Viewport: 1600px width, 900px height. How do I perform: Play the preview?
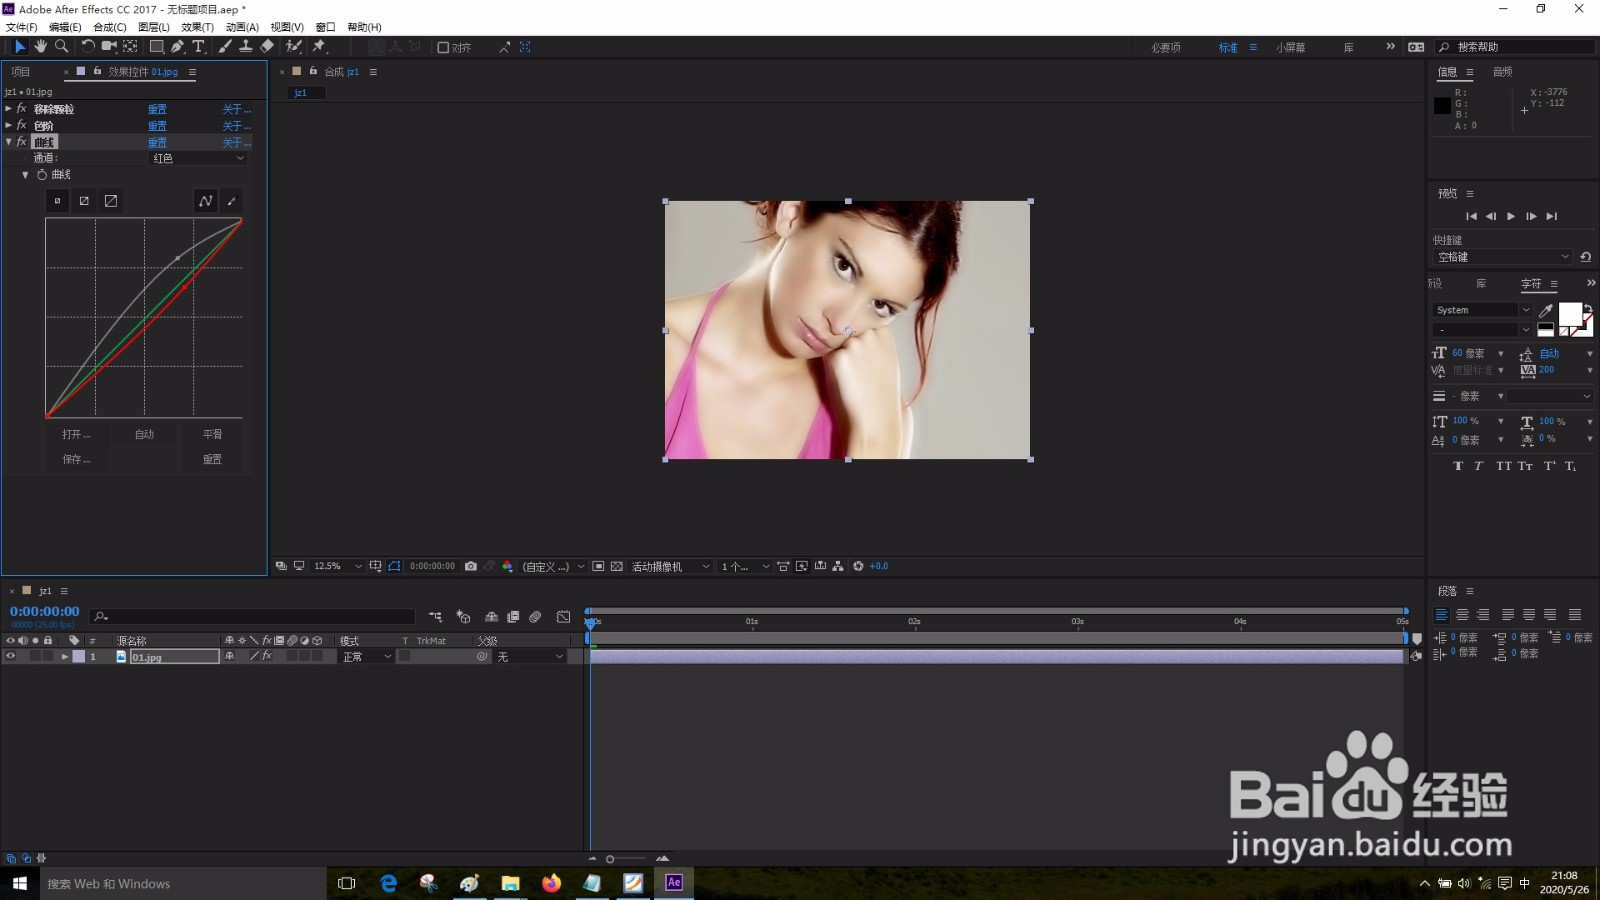click(x=1511, y=216)
